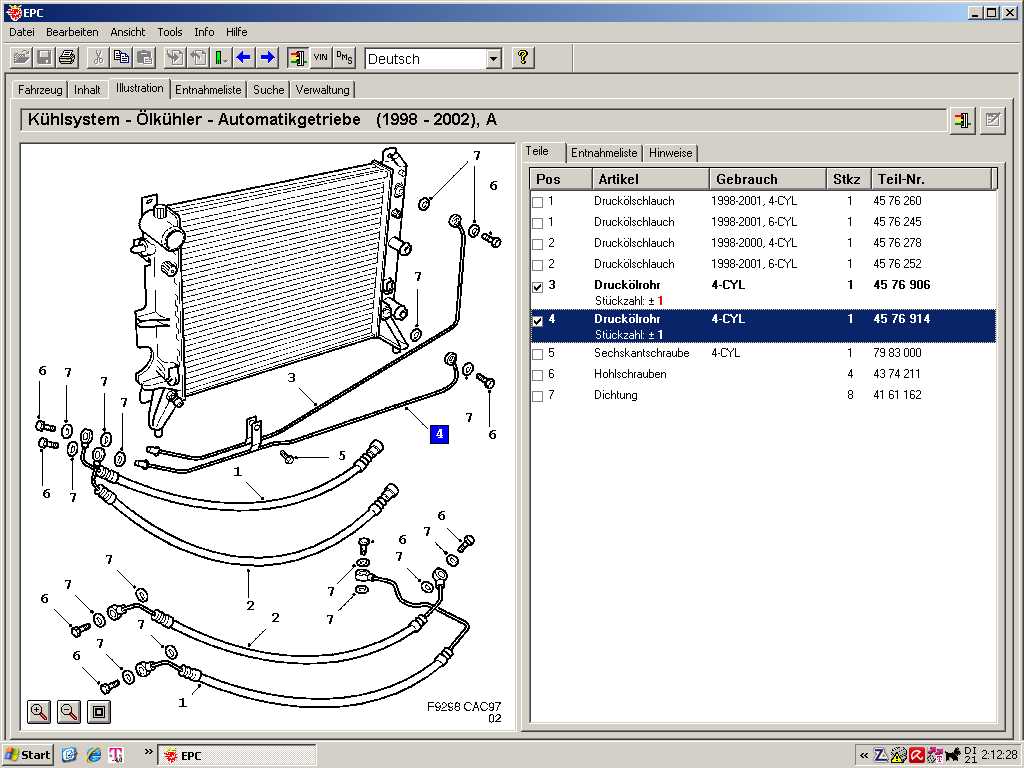Viewport: 1024px width, 768px height.
Task: Check Dichtung position 7 checkbox
Action: tap(537, 396)
